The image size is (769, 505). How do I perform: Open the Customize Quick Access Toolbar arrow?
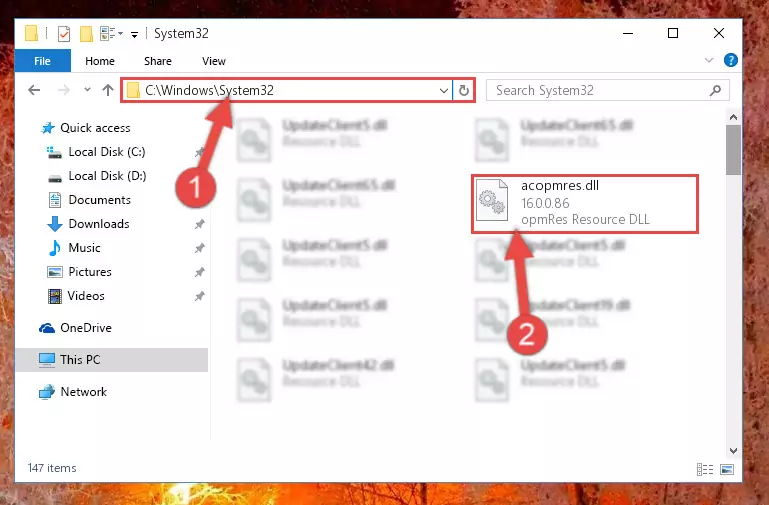(134, 34)
